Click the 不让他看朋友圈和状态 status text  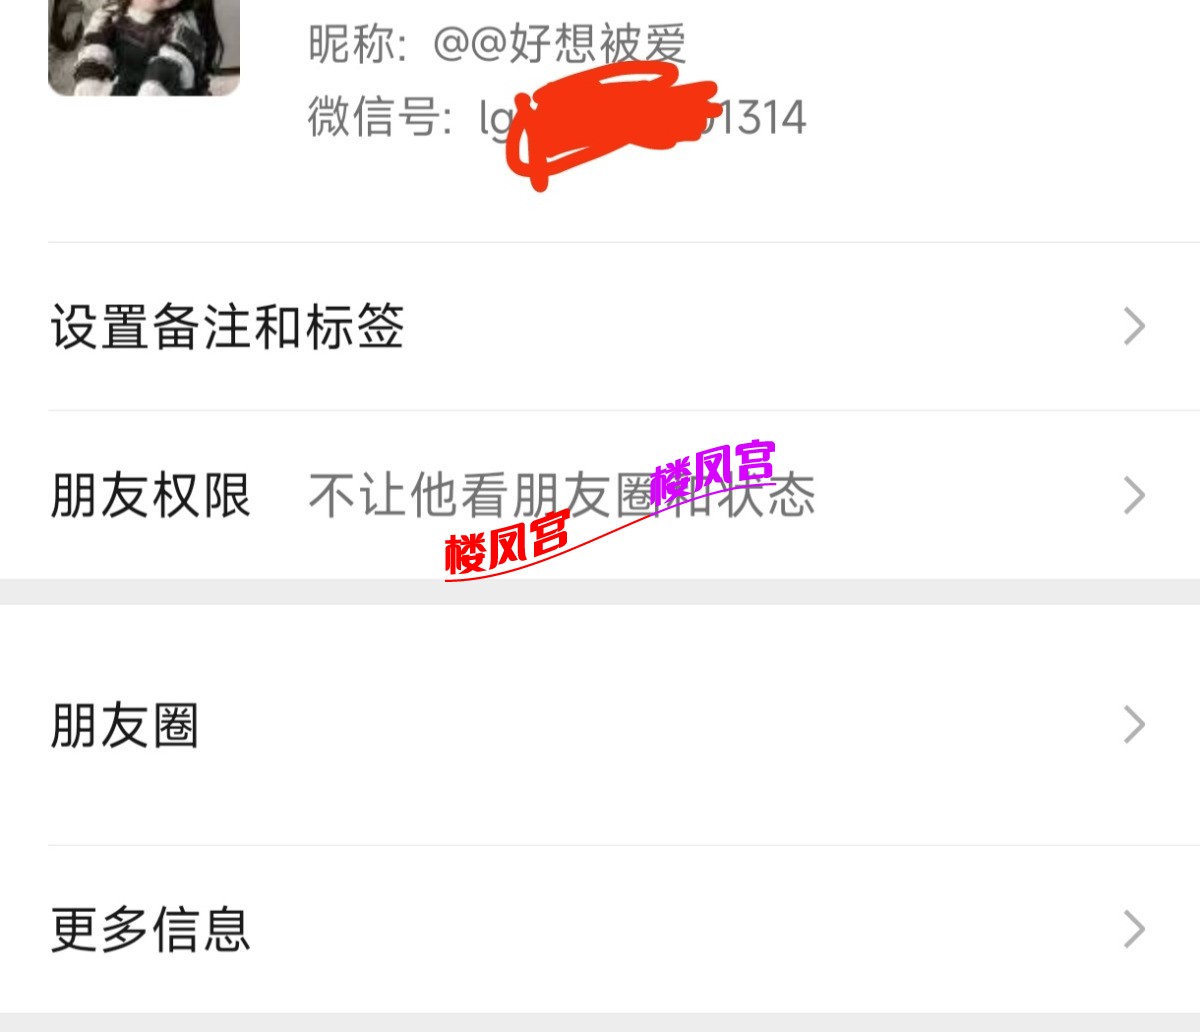pyautogui.click(x=562, y=495)
